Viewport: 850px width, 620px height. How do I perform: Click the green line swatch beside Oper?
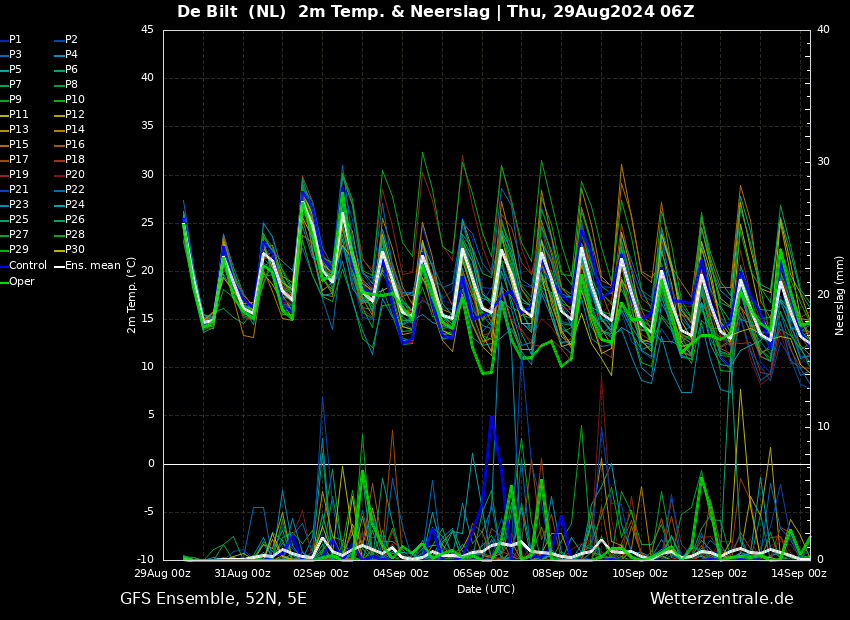click(x=4, y=281)
